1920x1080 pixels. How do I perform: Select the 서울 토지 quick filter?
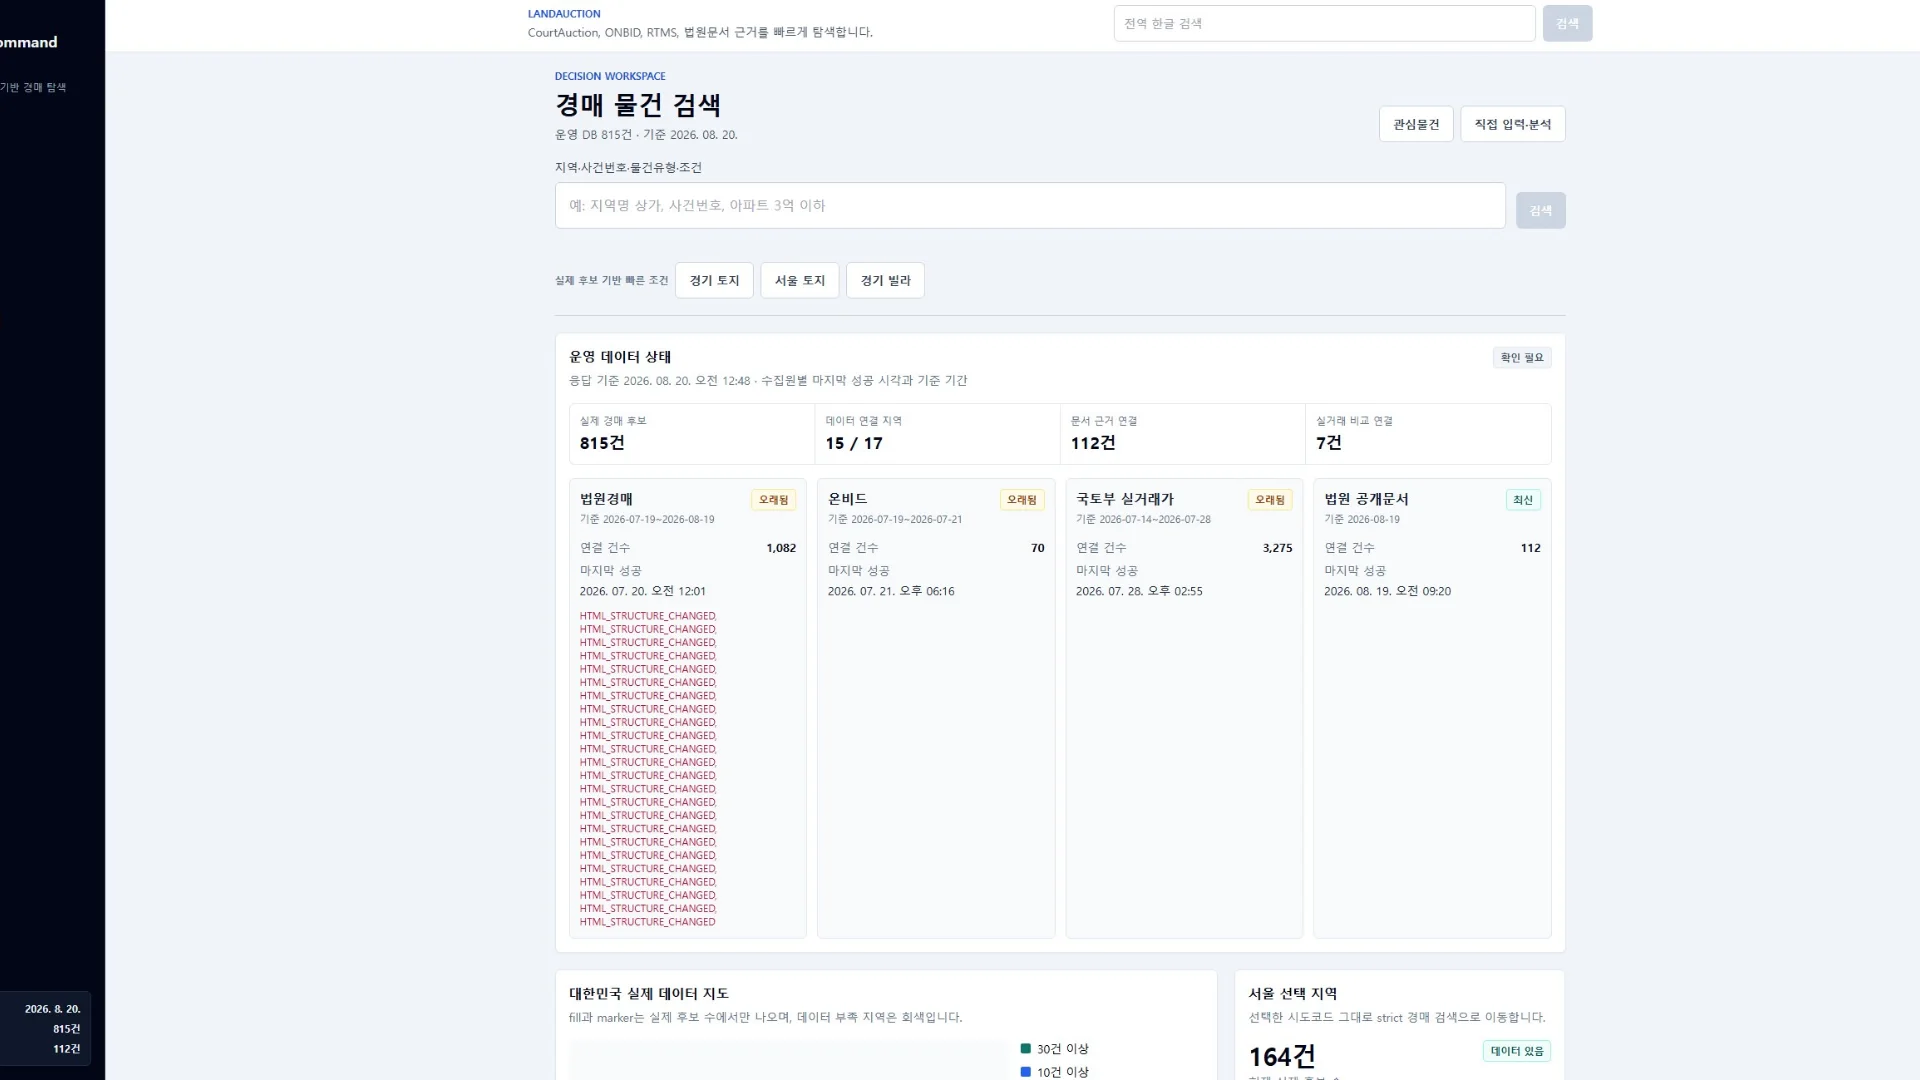pyautogui.click(x=800, y=280)
